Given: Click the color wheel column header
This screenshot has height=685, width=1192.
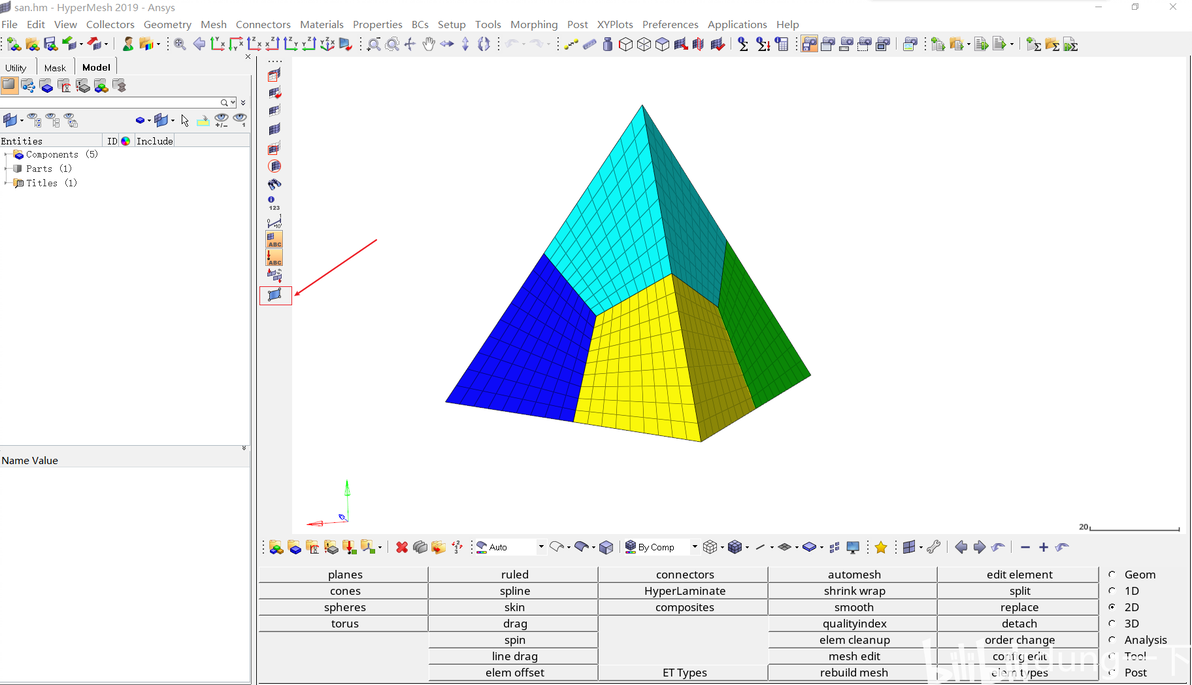Looking at the screenshot, I should pos(125,141).
